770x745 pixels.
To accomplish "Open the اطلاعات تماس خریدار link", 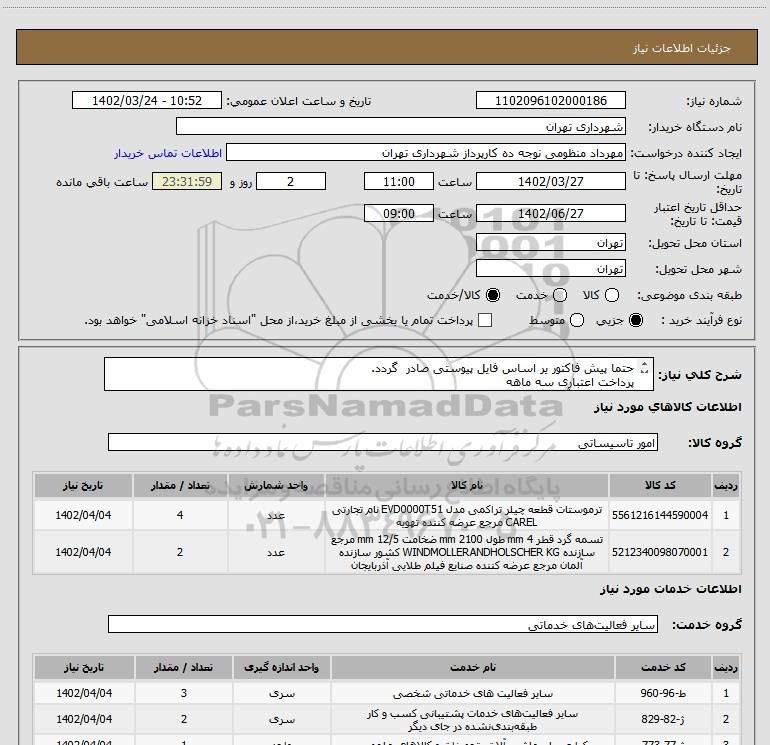I will pyautogui.click(x=168, y=153).
